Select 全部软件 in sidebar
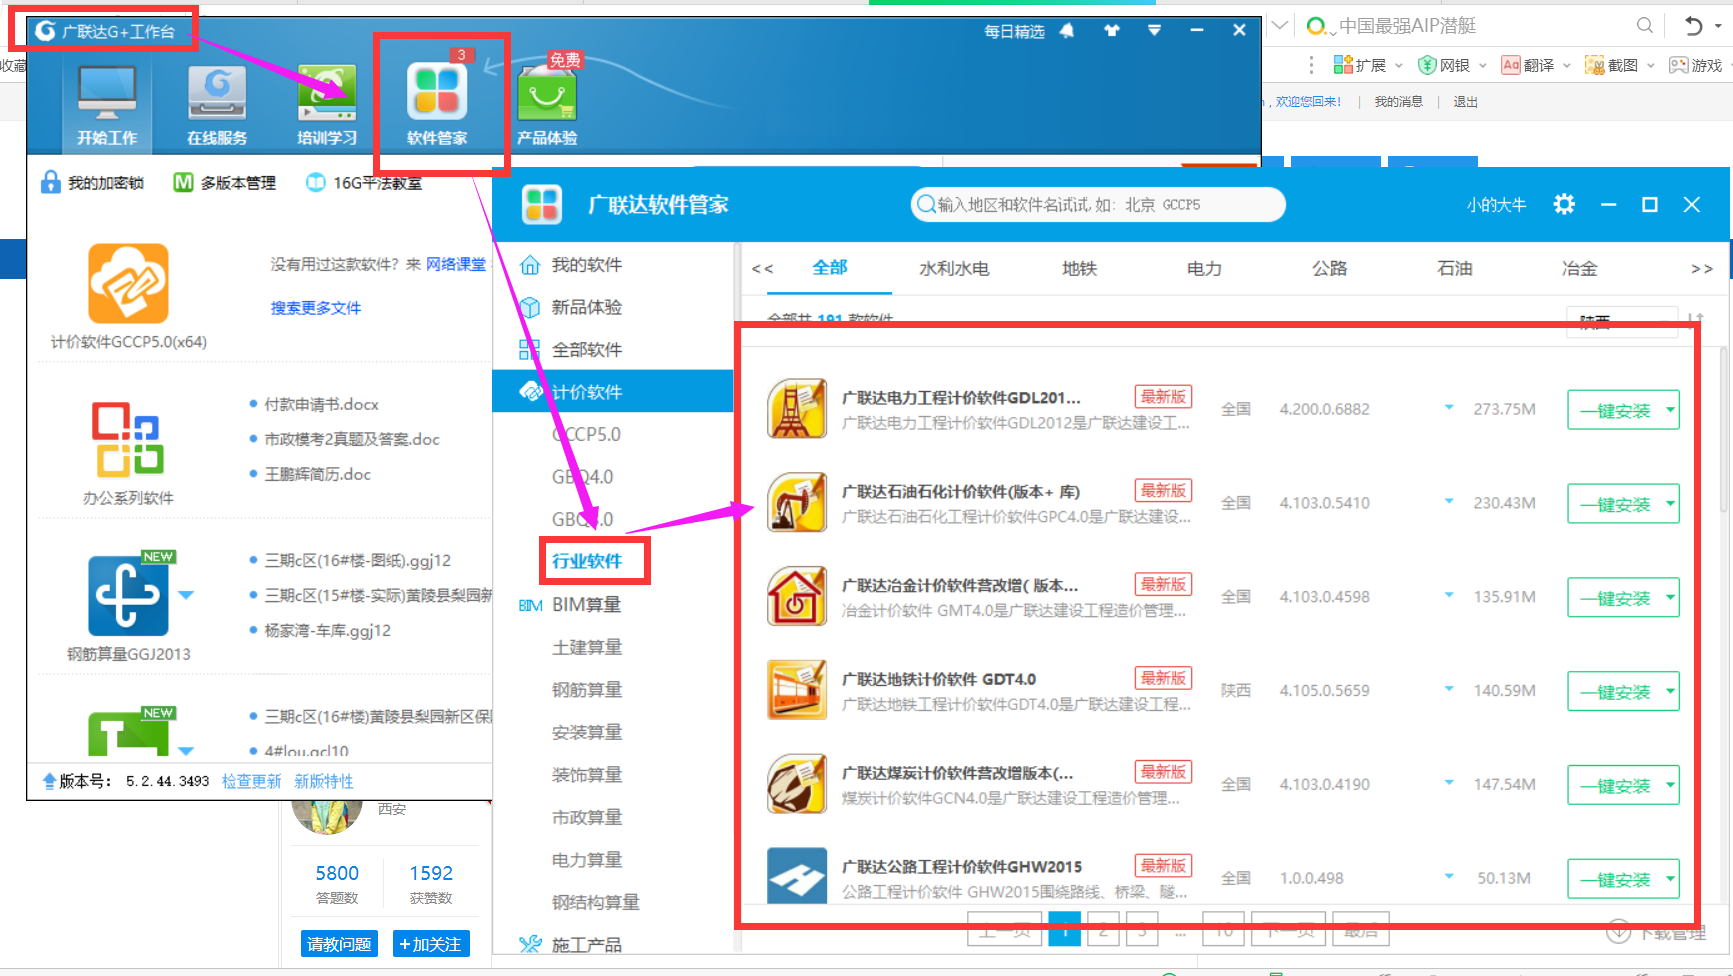The height and width of the screenshot is (976, 1733). coord(587,350)
